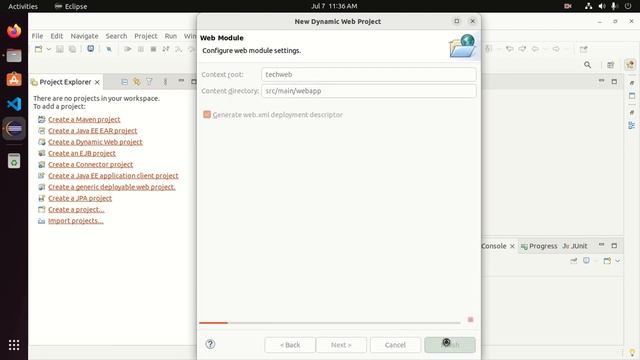Click the Save icon in Eclipse toolbar
Image resolution: width=640 pixels, height=360 pixels.
point(60,49)
